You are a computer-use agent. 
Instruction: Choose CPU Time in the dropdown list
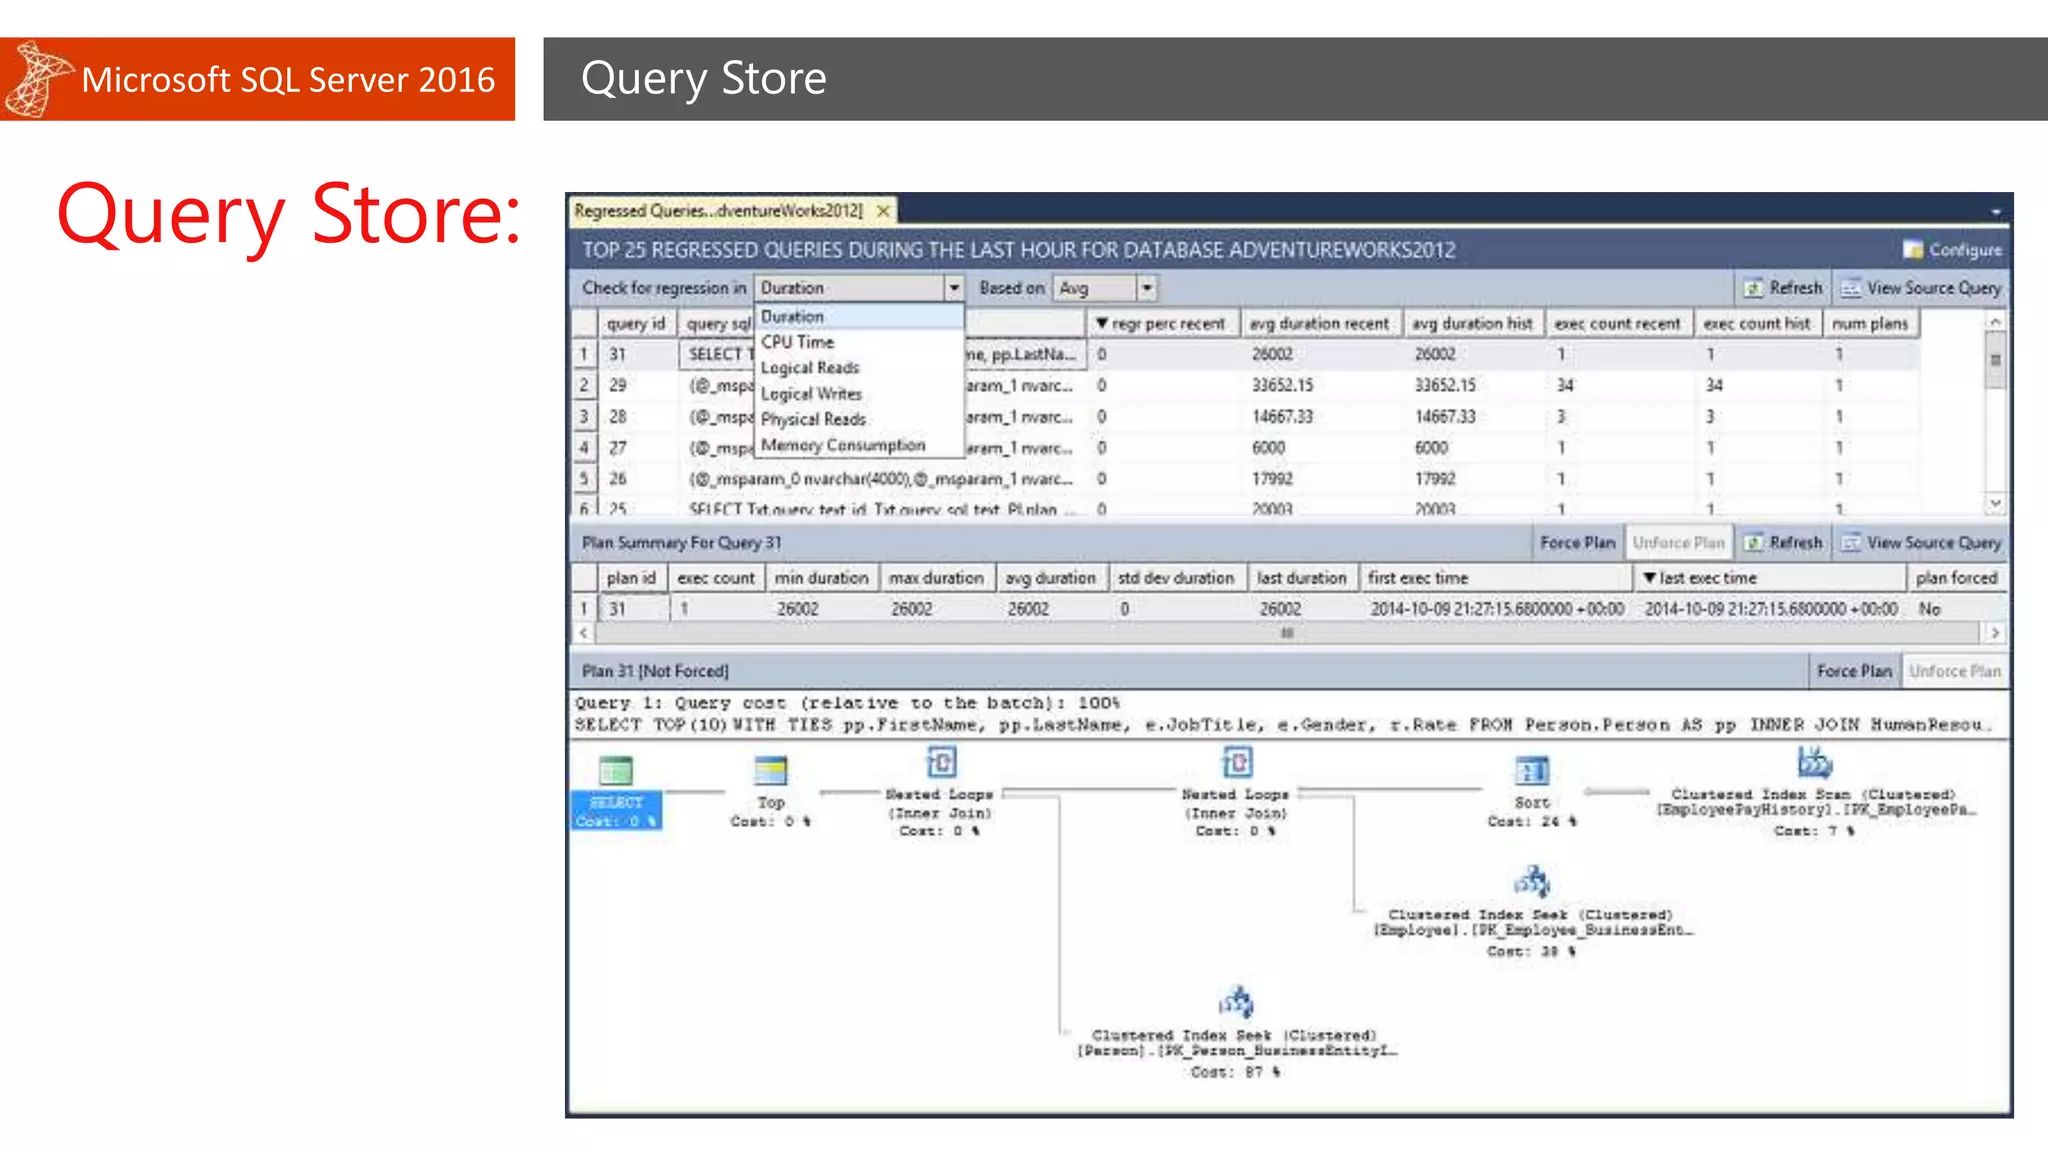coord(858,342)
